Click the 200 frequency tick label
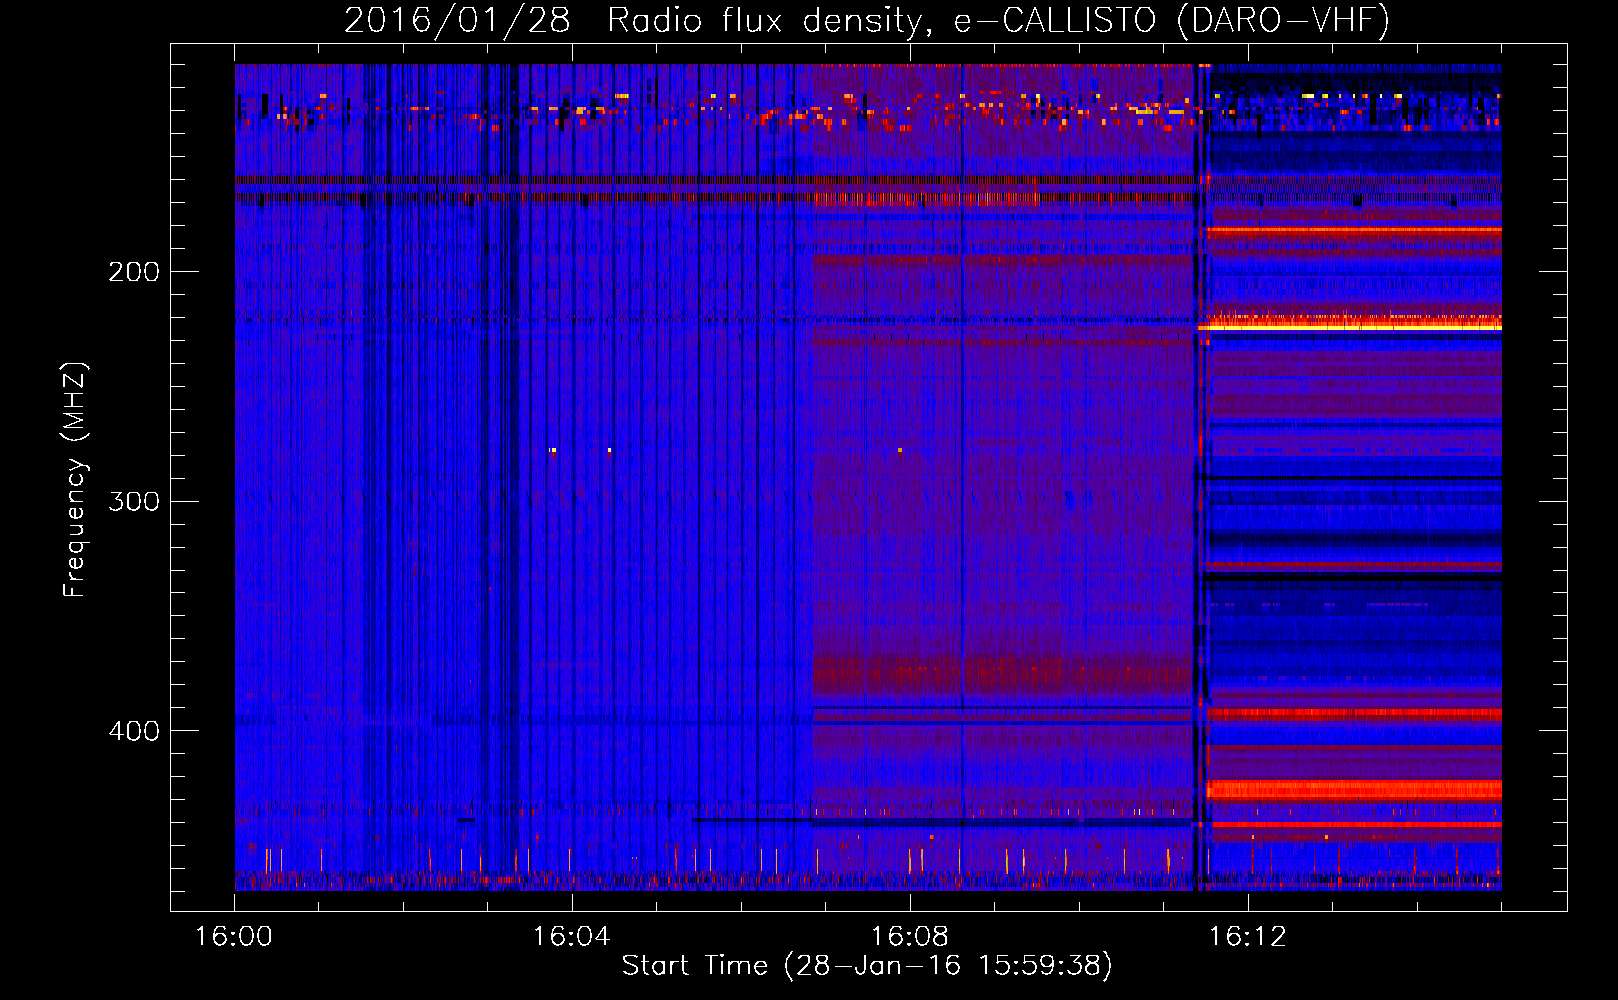1618x1000 pixels. [x=134, y=272]
